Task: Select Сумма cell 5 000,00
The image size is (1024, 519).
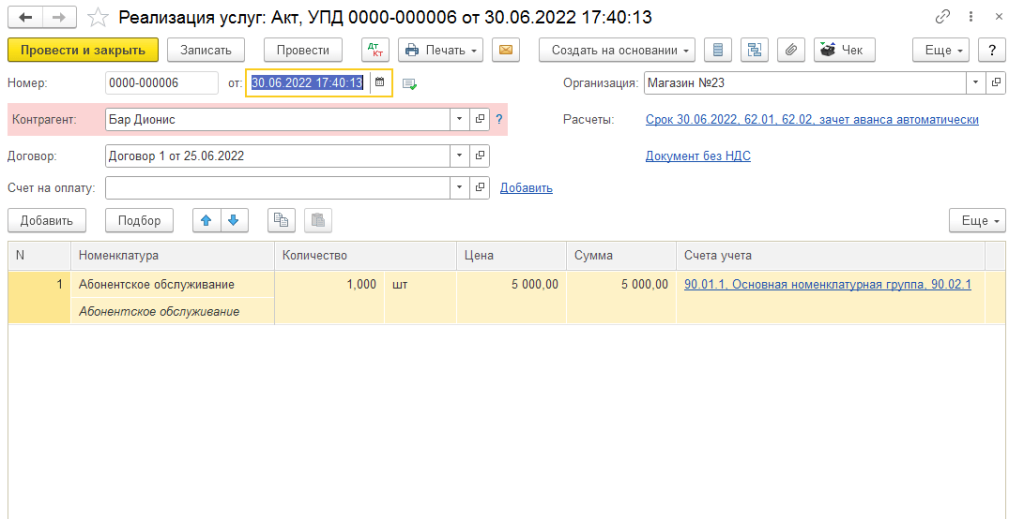Action: click(621, 285)
